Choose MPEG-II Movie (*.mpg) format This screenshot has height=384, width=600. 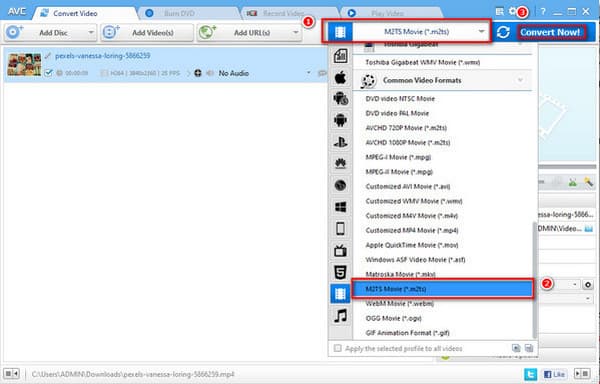[x=399, y=172]
